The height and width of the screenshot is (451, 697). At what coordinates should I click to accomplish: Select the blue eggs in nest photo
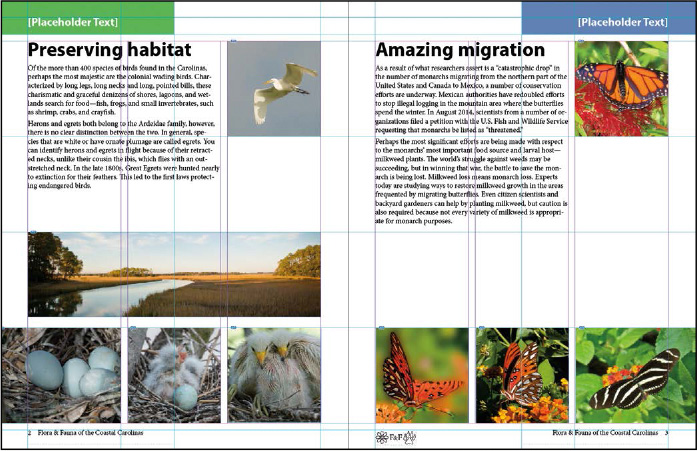click(x=61, y=375)
